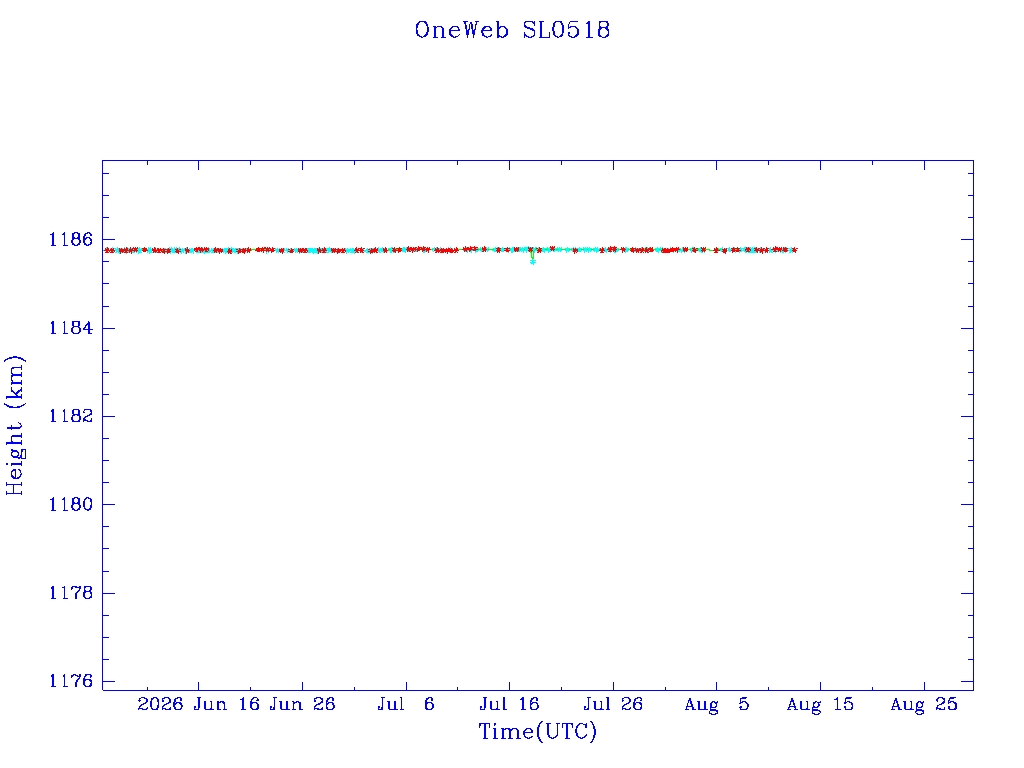Click the OneWeb SL0518 chart title
This screenshot has width=1024, height=768.
(x=512, y=30)
